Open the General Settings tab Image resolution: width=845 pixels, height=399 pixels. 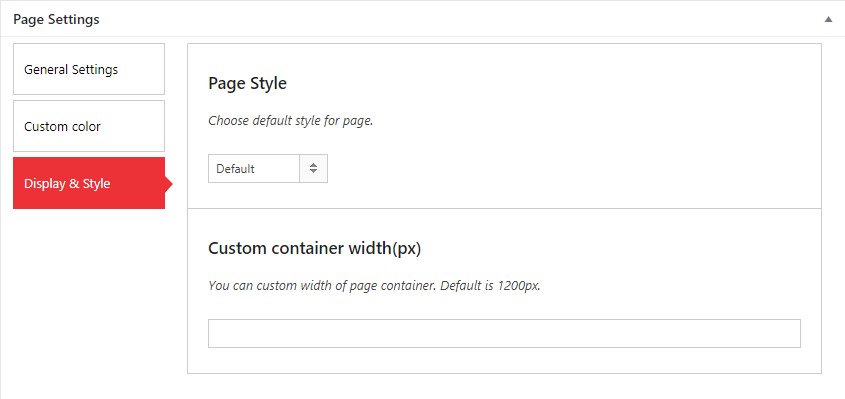[x=89, y=69]
